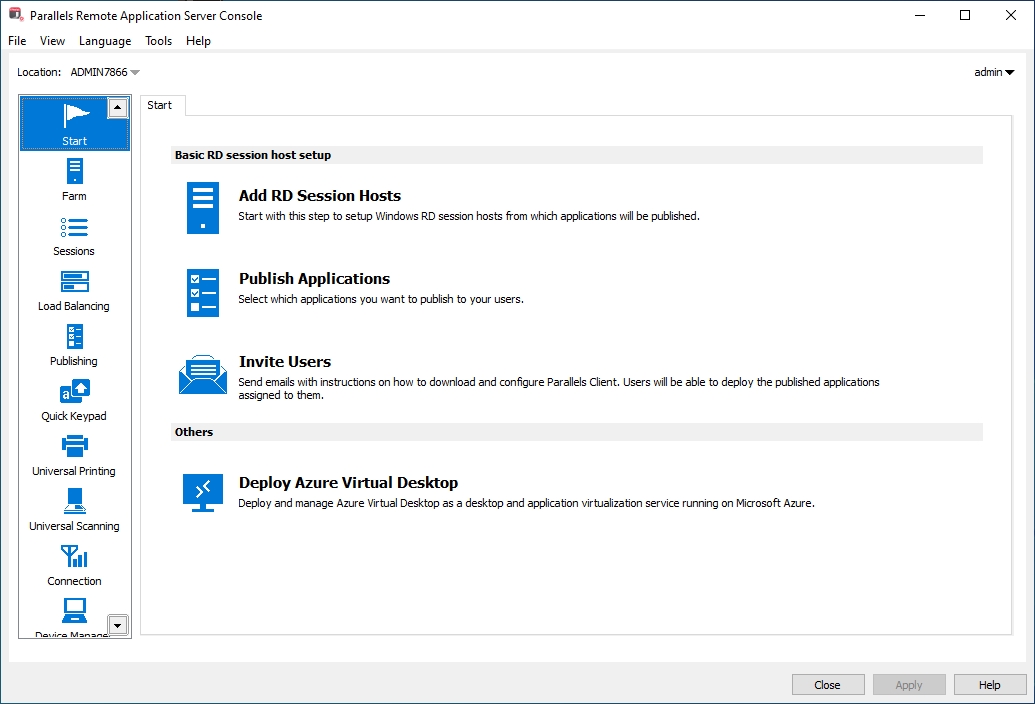This screenshot has width=1035, height=704.
Task: Launch Deploy Azure Virtual Desktop
Action: (x=348, y=483)
